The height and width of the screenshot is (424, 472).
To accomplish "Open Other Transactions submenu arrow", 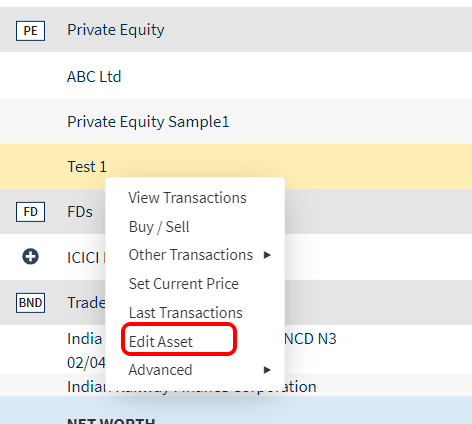I will [x=267, y=255].
